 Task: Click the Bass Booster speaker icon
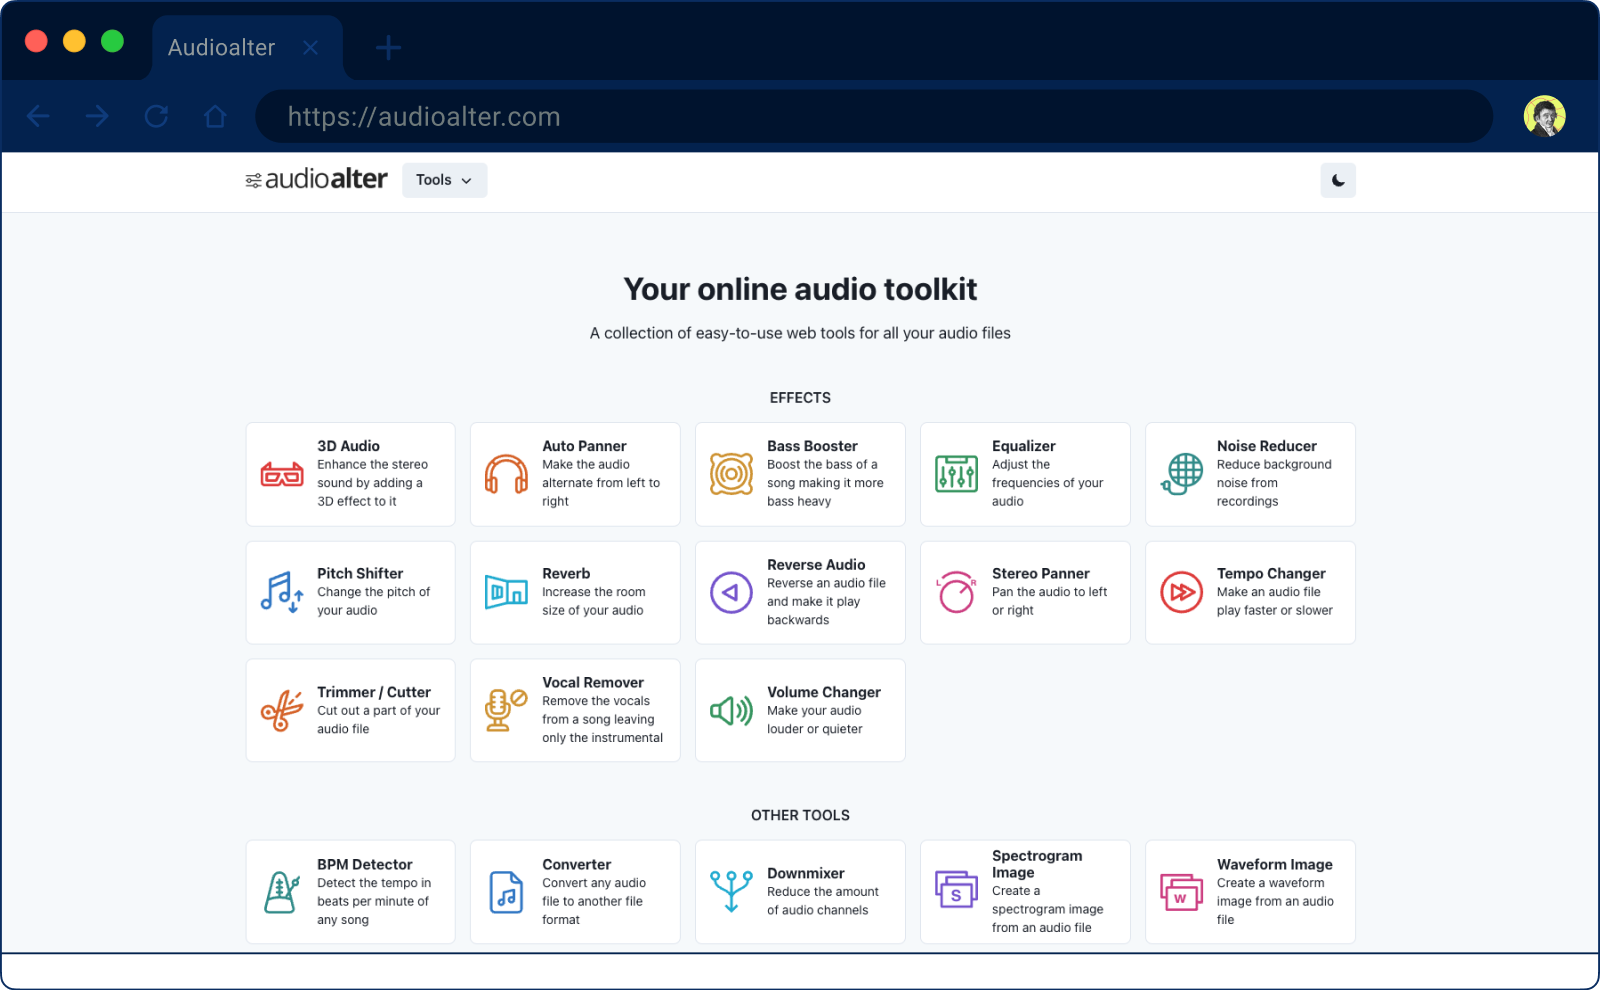pyautogui.click(x=731, y=474)
